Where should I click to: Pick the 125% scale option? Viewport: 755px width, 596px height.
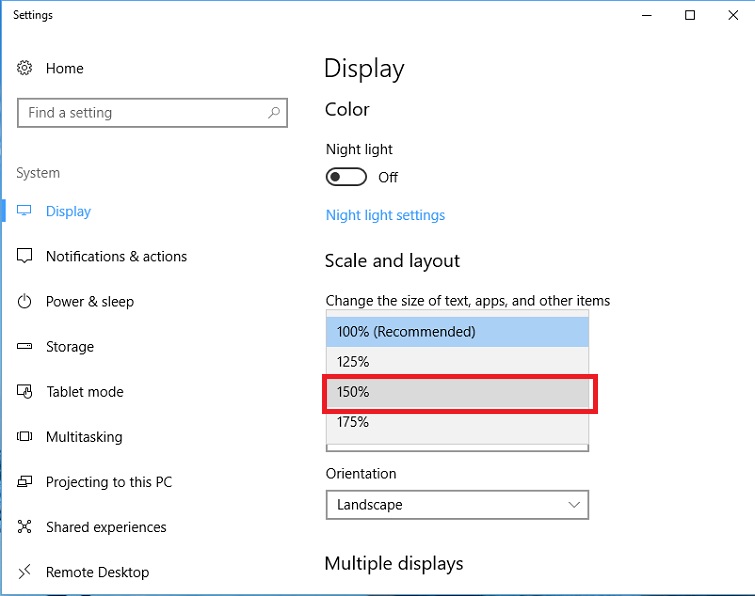point(457,361)
